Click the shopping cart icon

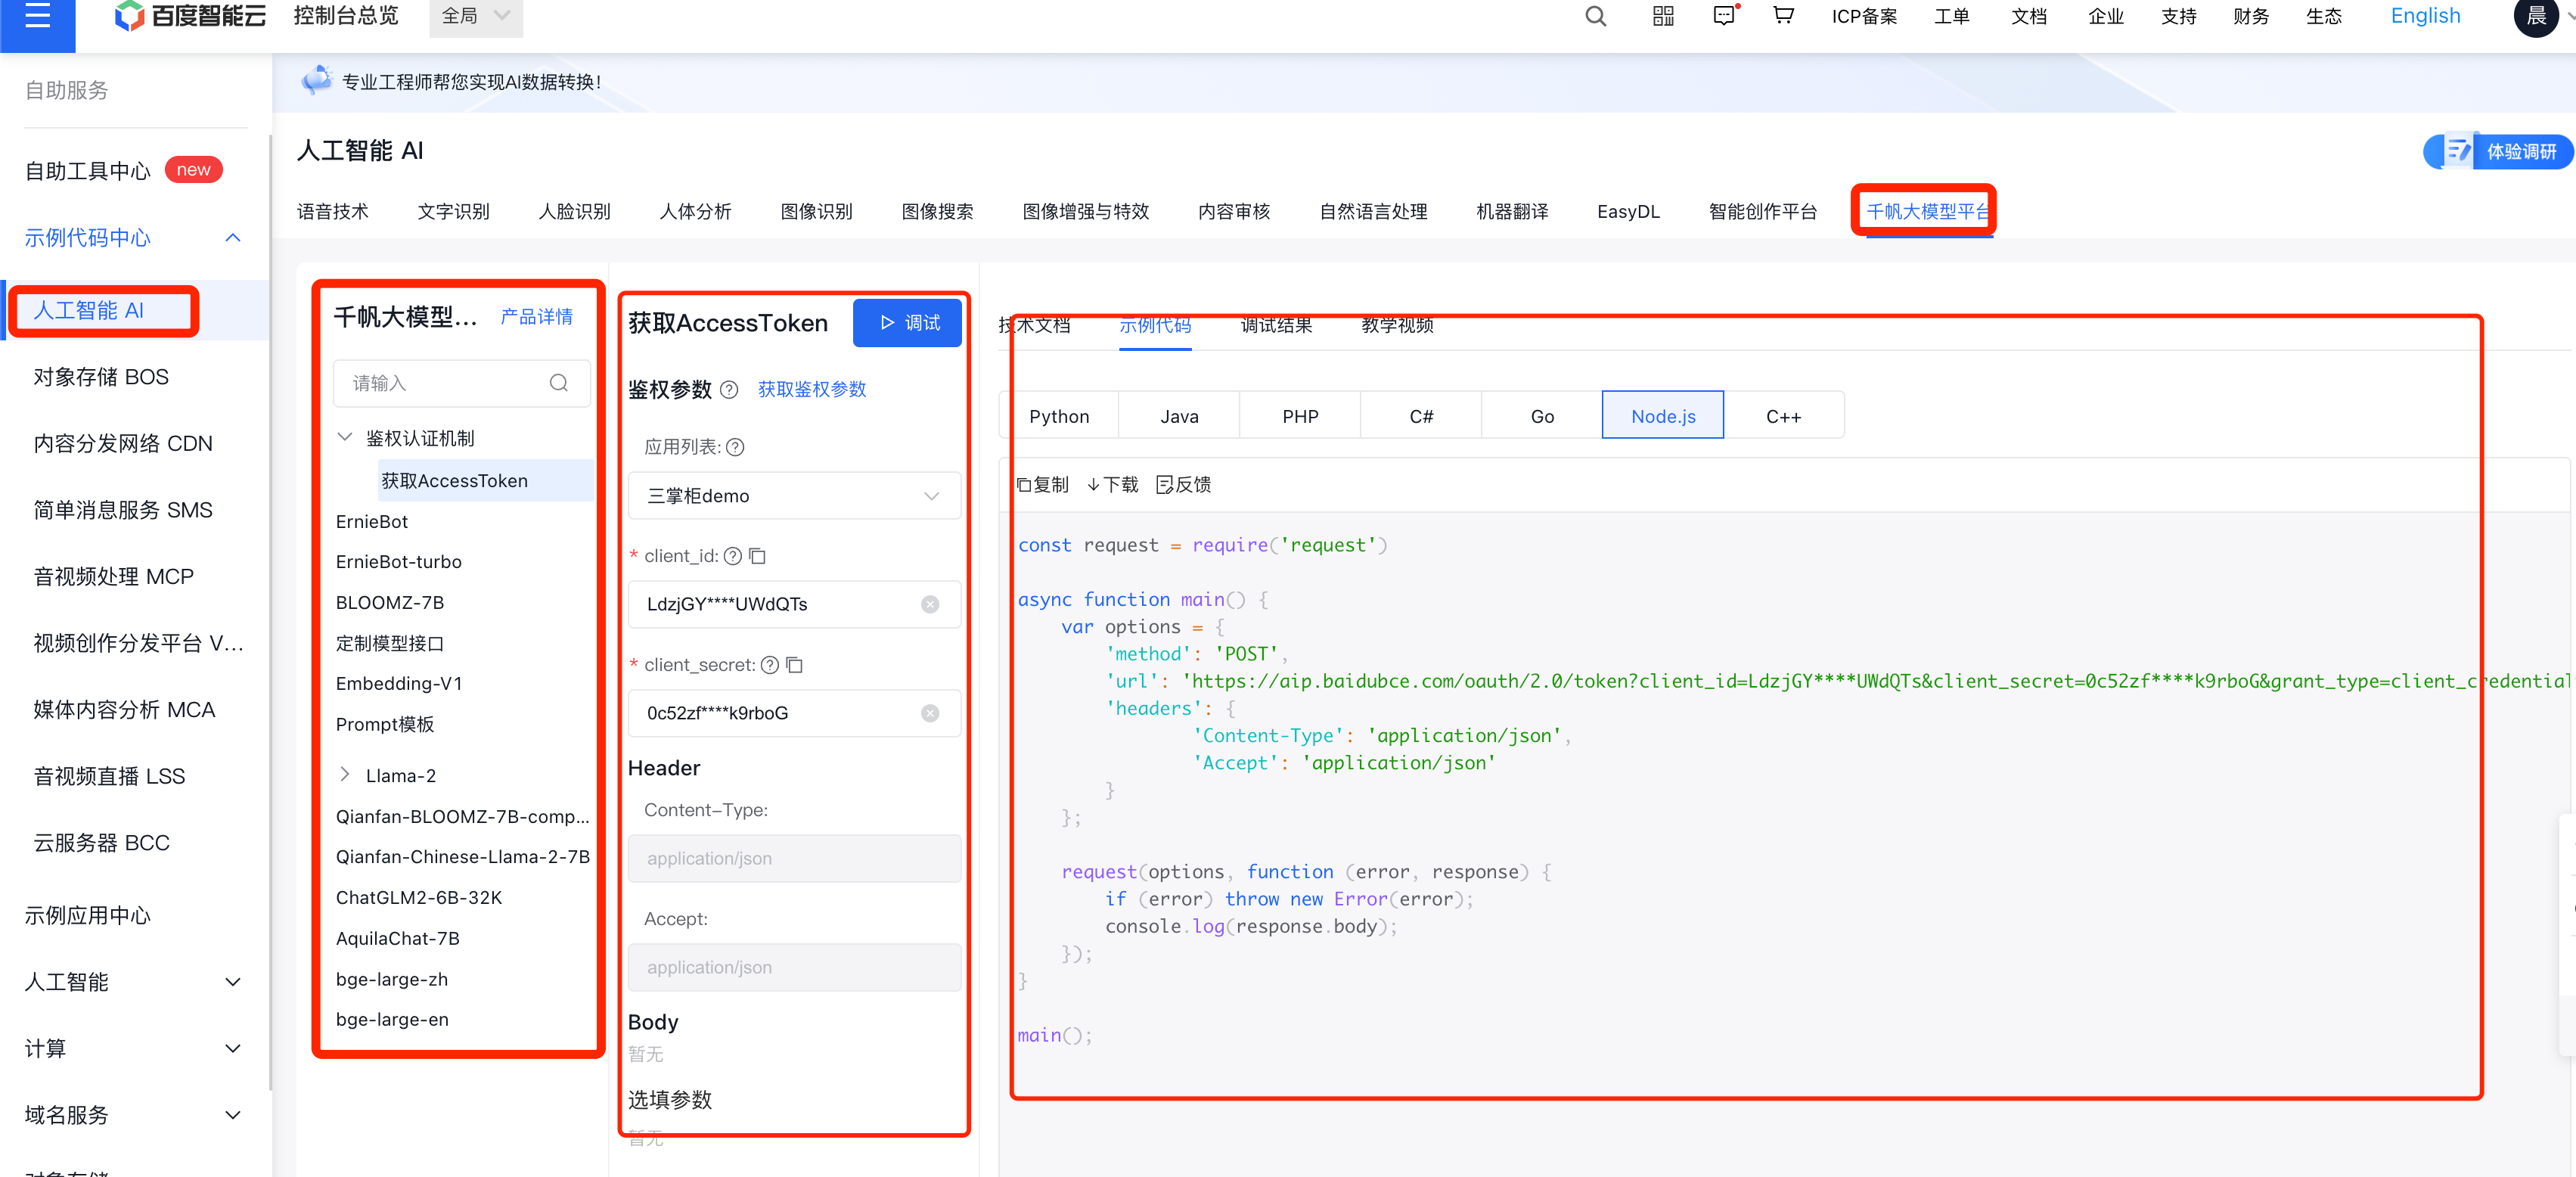click(x=1783, y=16)
